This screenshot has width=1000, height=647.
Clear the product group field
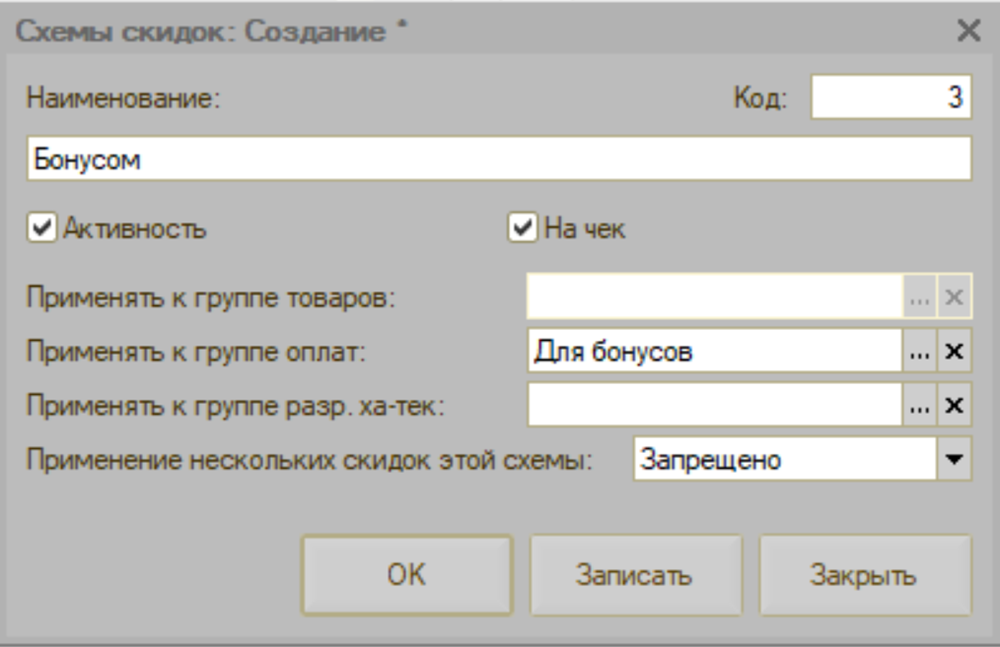point(954,298)
